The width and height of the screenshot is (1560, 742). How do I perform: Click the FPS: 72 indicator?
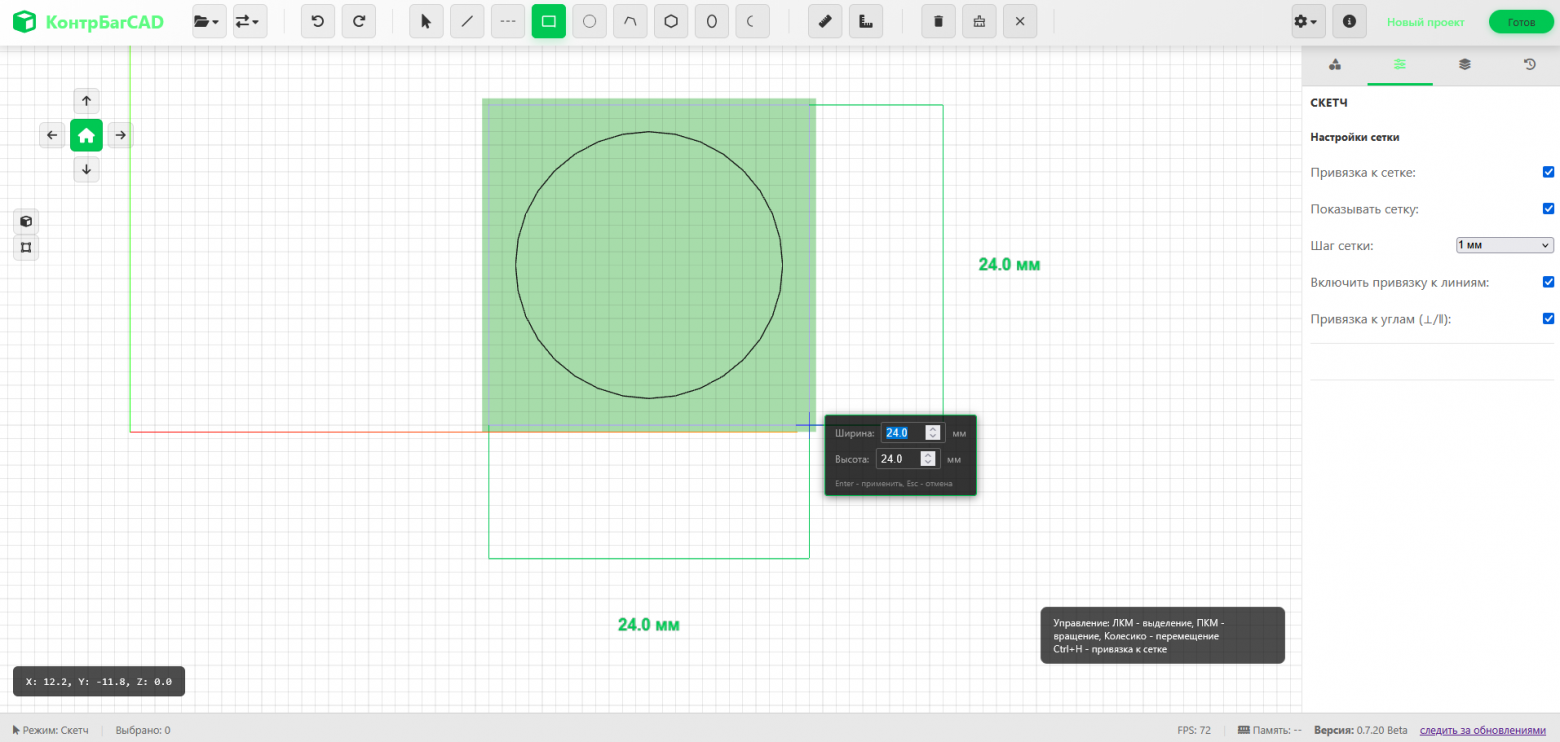point(1194,730)
